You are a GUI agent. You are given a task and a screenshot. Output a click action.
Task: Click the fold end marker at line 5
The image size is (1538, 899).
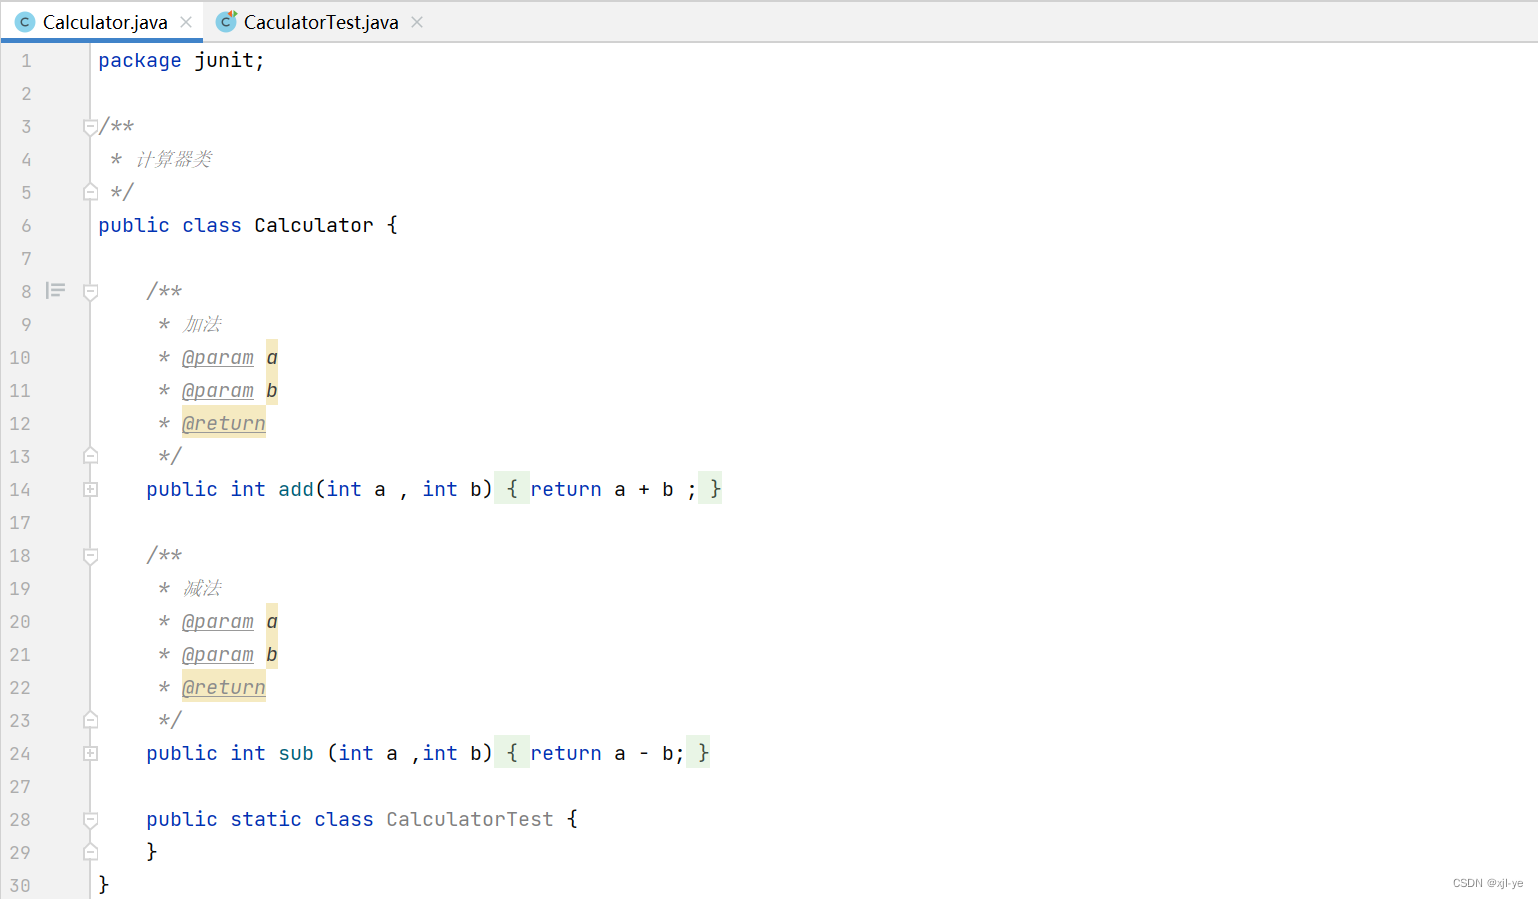[90, 192]
